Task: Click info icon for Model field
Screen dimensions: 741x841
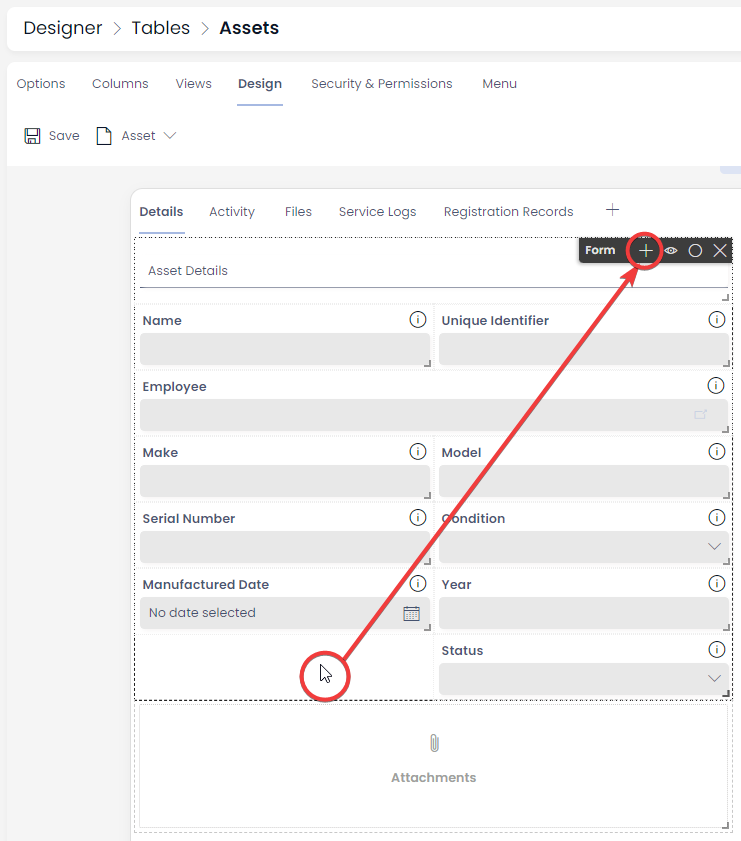Action: [x=717, y=452]
